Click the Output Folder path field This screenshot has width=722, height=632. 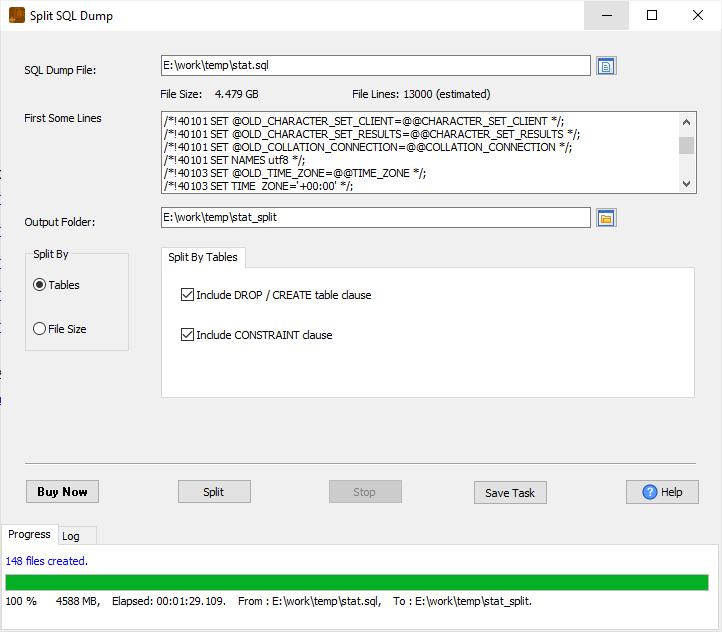tap(375, 217)
